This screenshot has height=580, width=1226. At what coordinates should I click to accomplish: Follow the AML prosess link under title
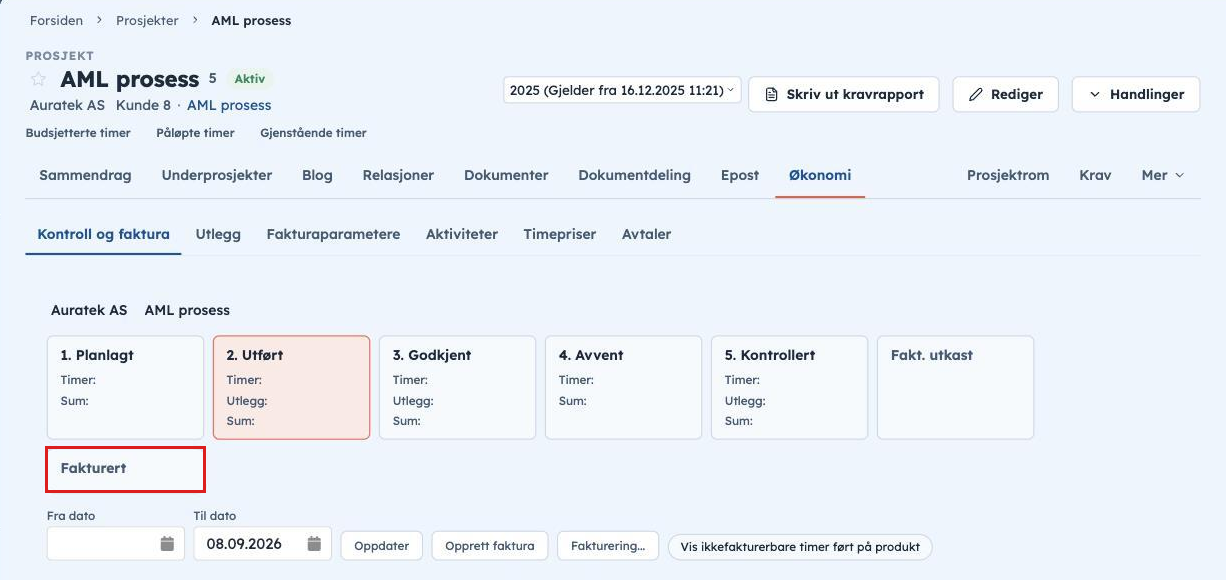229,105
